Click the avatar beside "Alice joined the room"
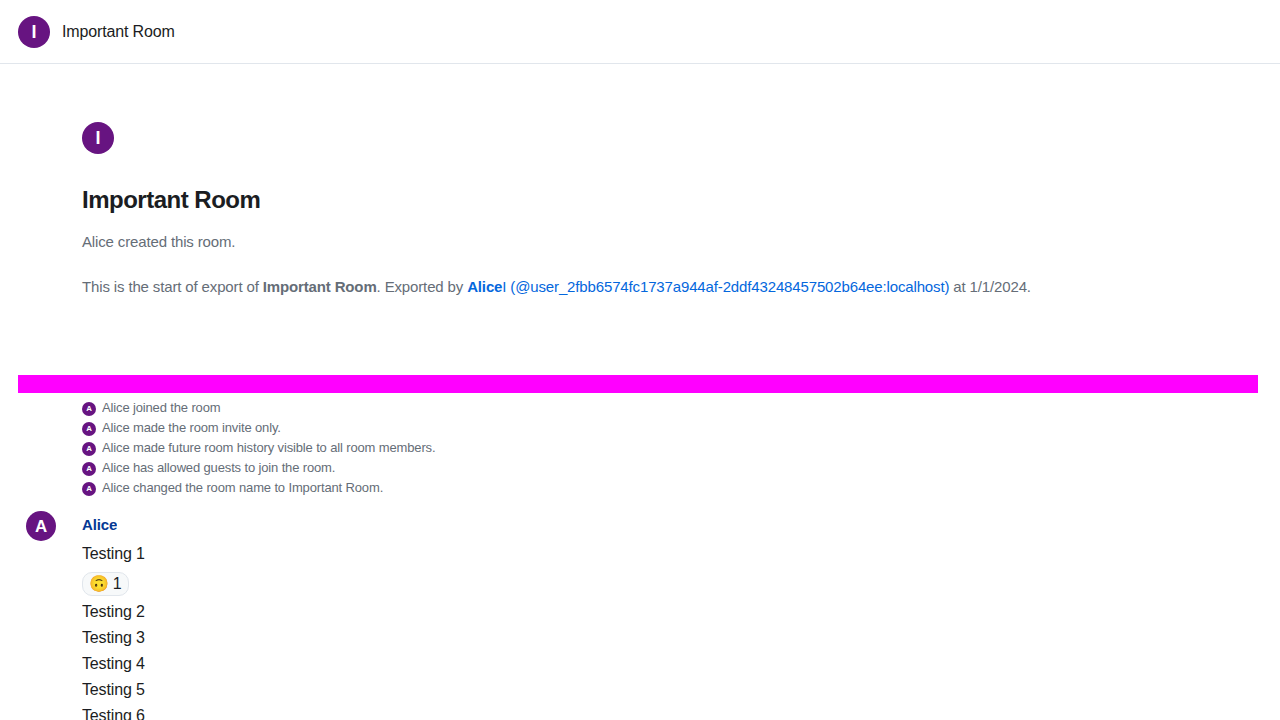Screen dimensions: 1280x720 point(89,409)
